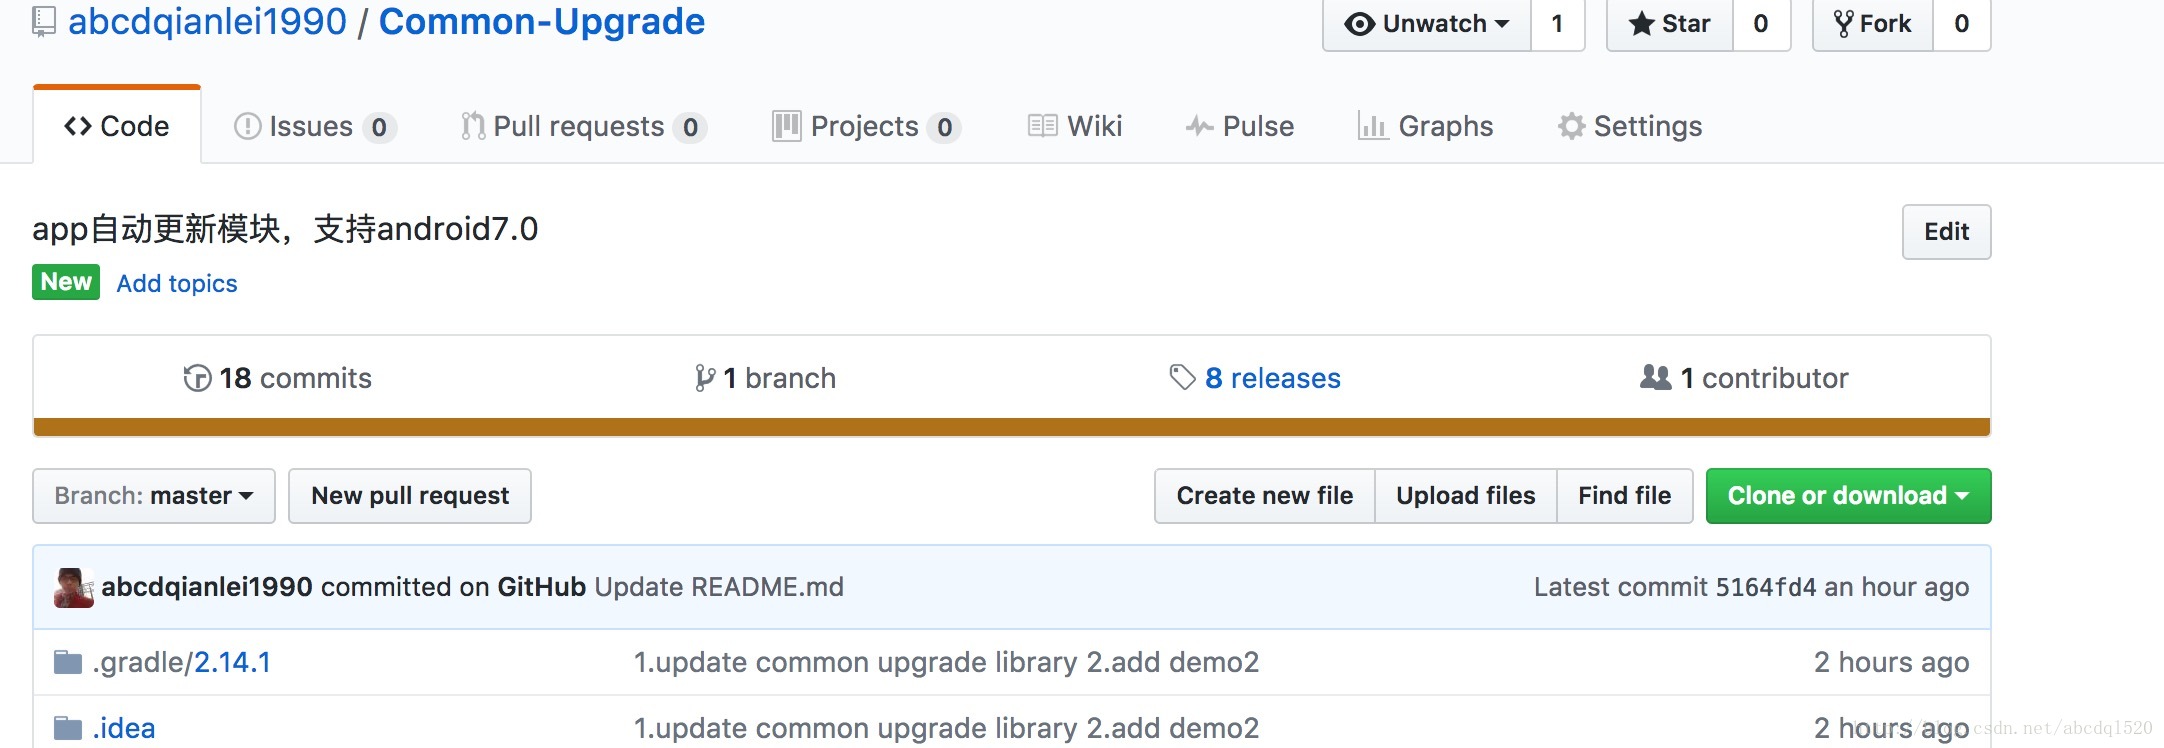Screen dimensions: 2164x748
Task: Open the 8 releases link
Action: pos(1255,378)
